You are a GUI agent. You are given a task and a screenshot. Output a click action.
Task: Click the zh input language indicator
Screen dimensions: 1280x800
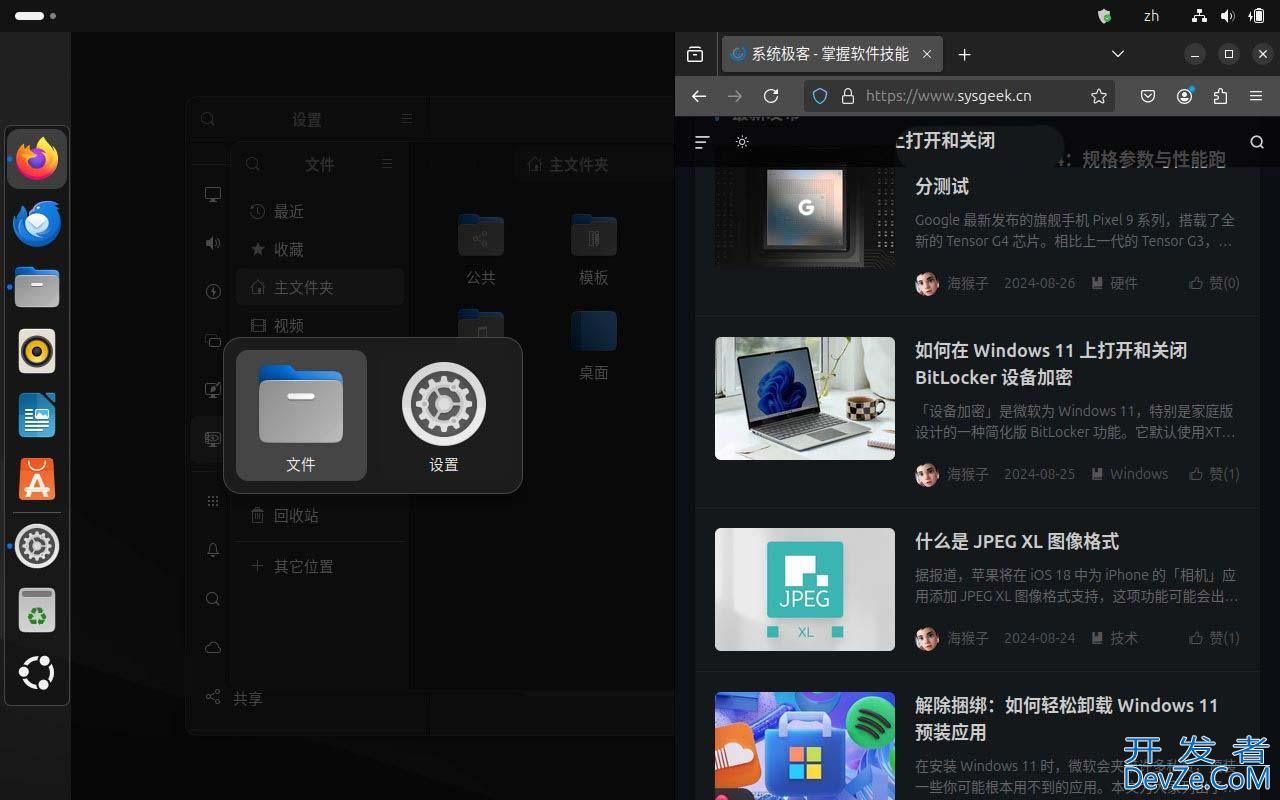(1151, 16)
